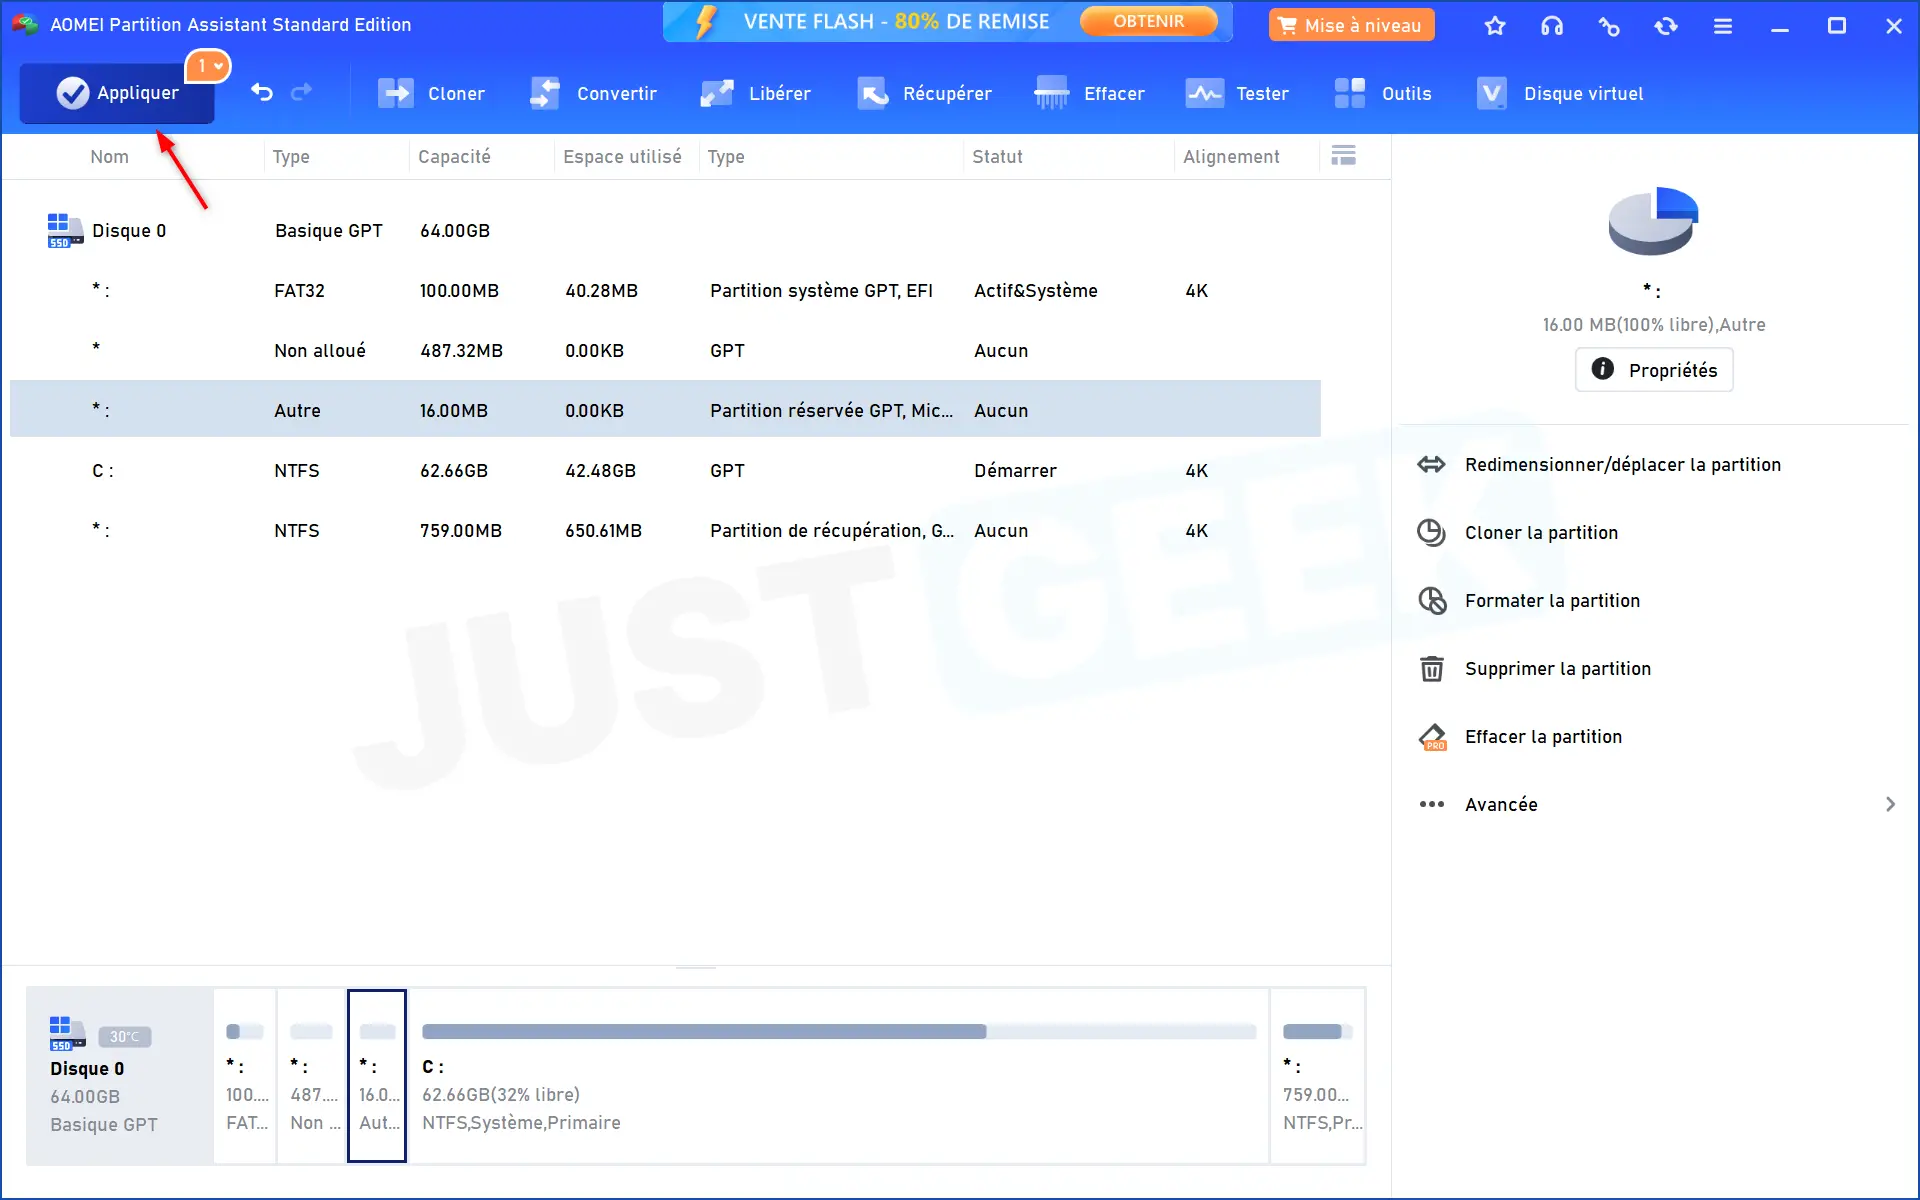Open the pending operations count dropdown
Viewport: 1920px width, 1200px height.
(x=209, y=66)
